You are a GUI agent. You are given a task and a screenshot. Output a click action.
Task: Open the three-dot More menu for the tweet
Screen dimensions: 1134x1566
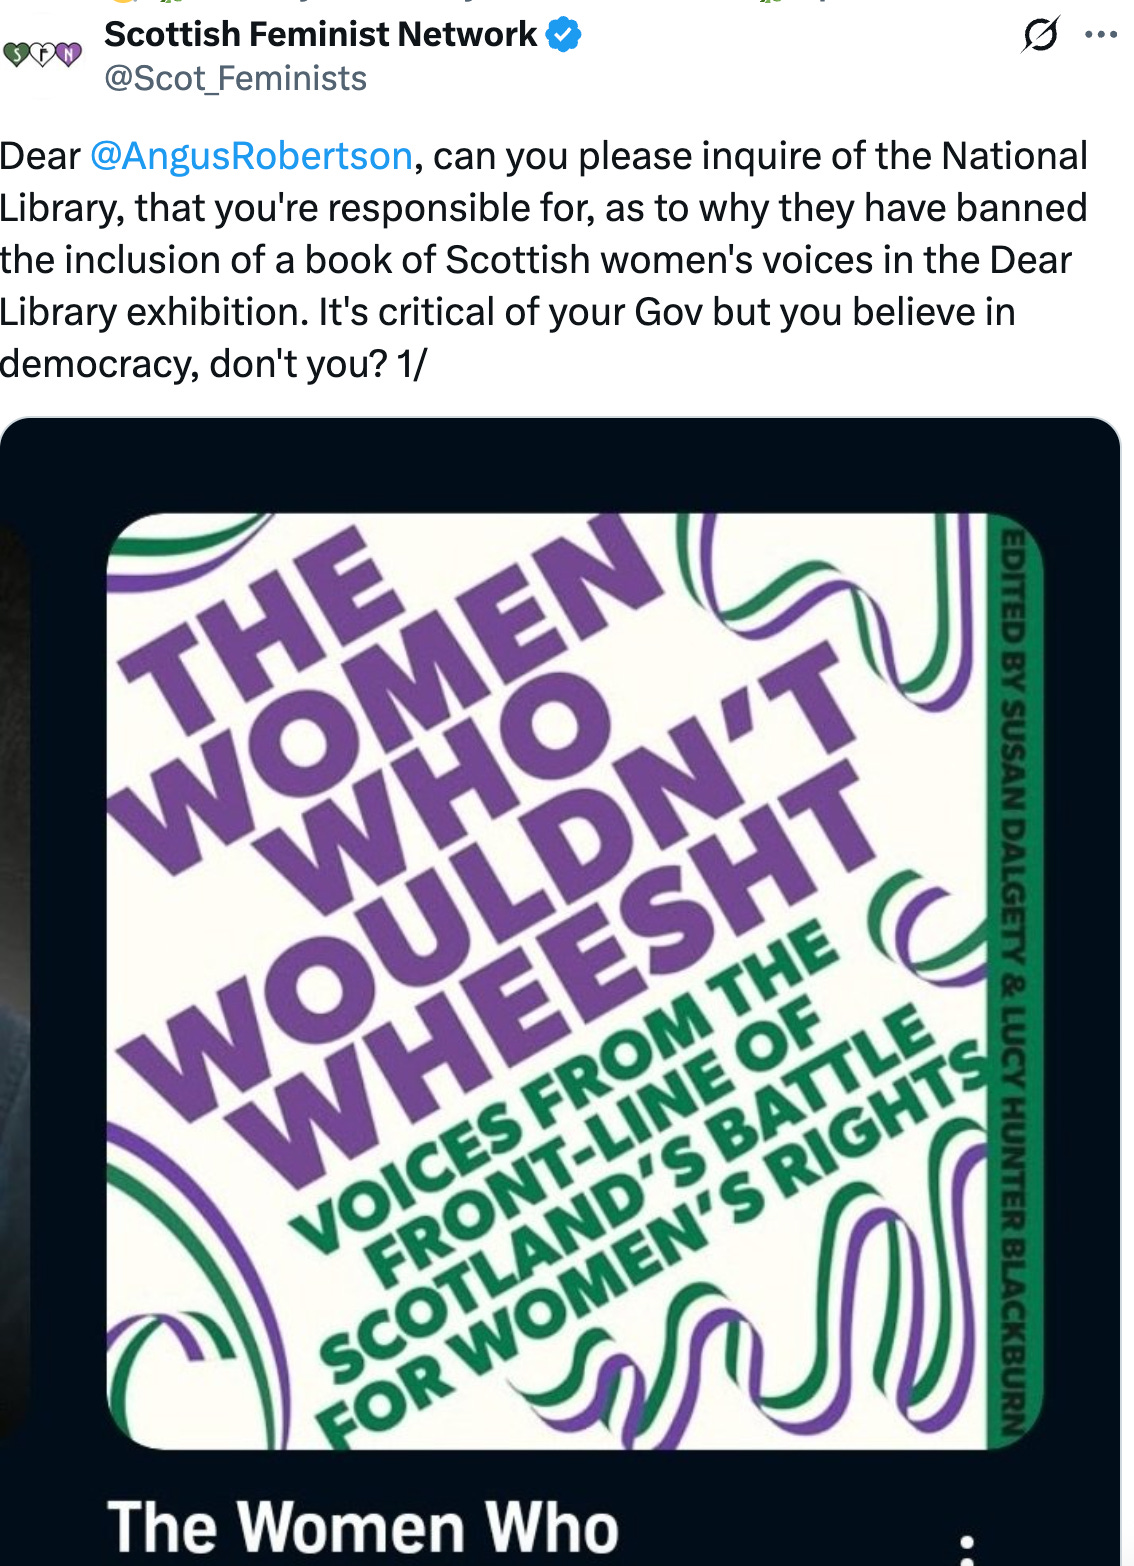click(x=1101, y=35)
